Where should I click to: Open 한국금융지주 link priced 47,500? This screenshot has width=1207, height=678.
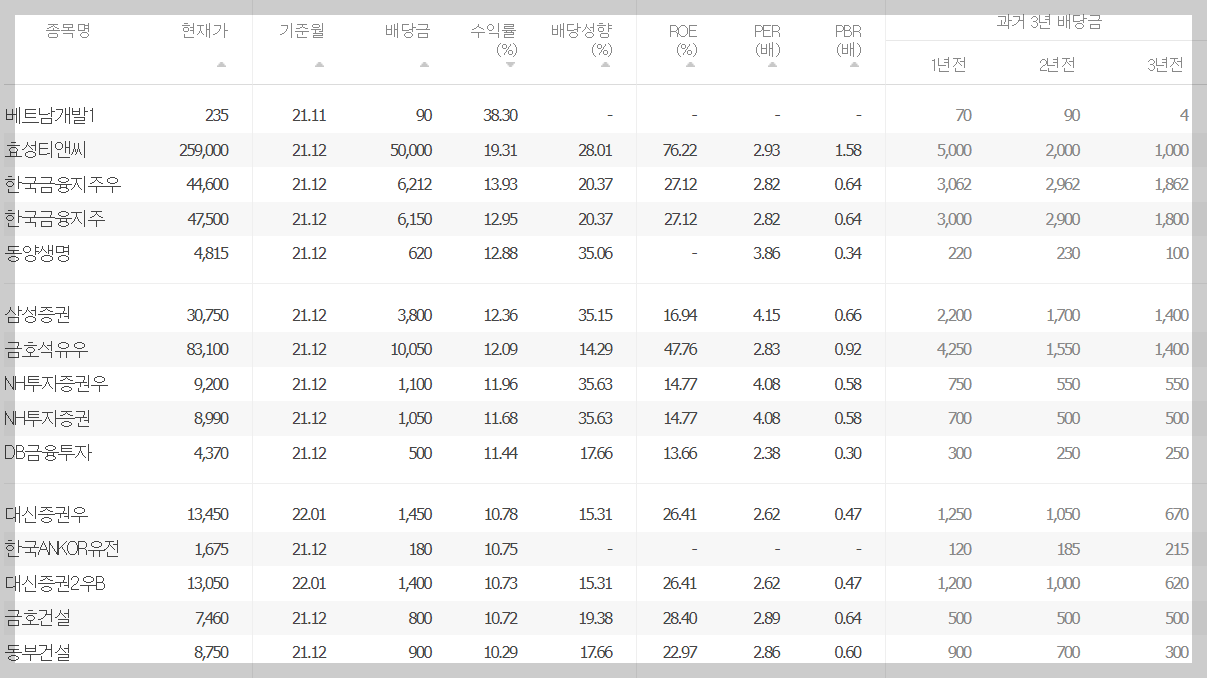click(x=55, y=219)
